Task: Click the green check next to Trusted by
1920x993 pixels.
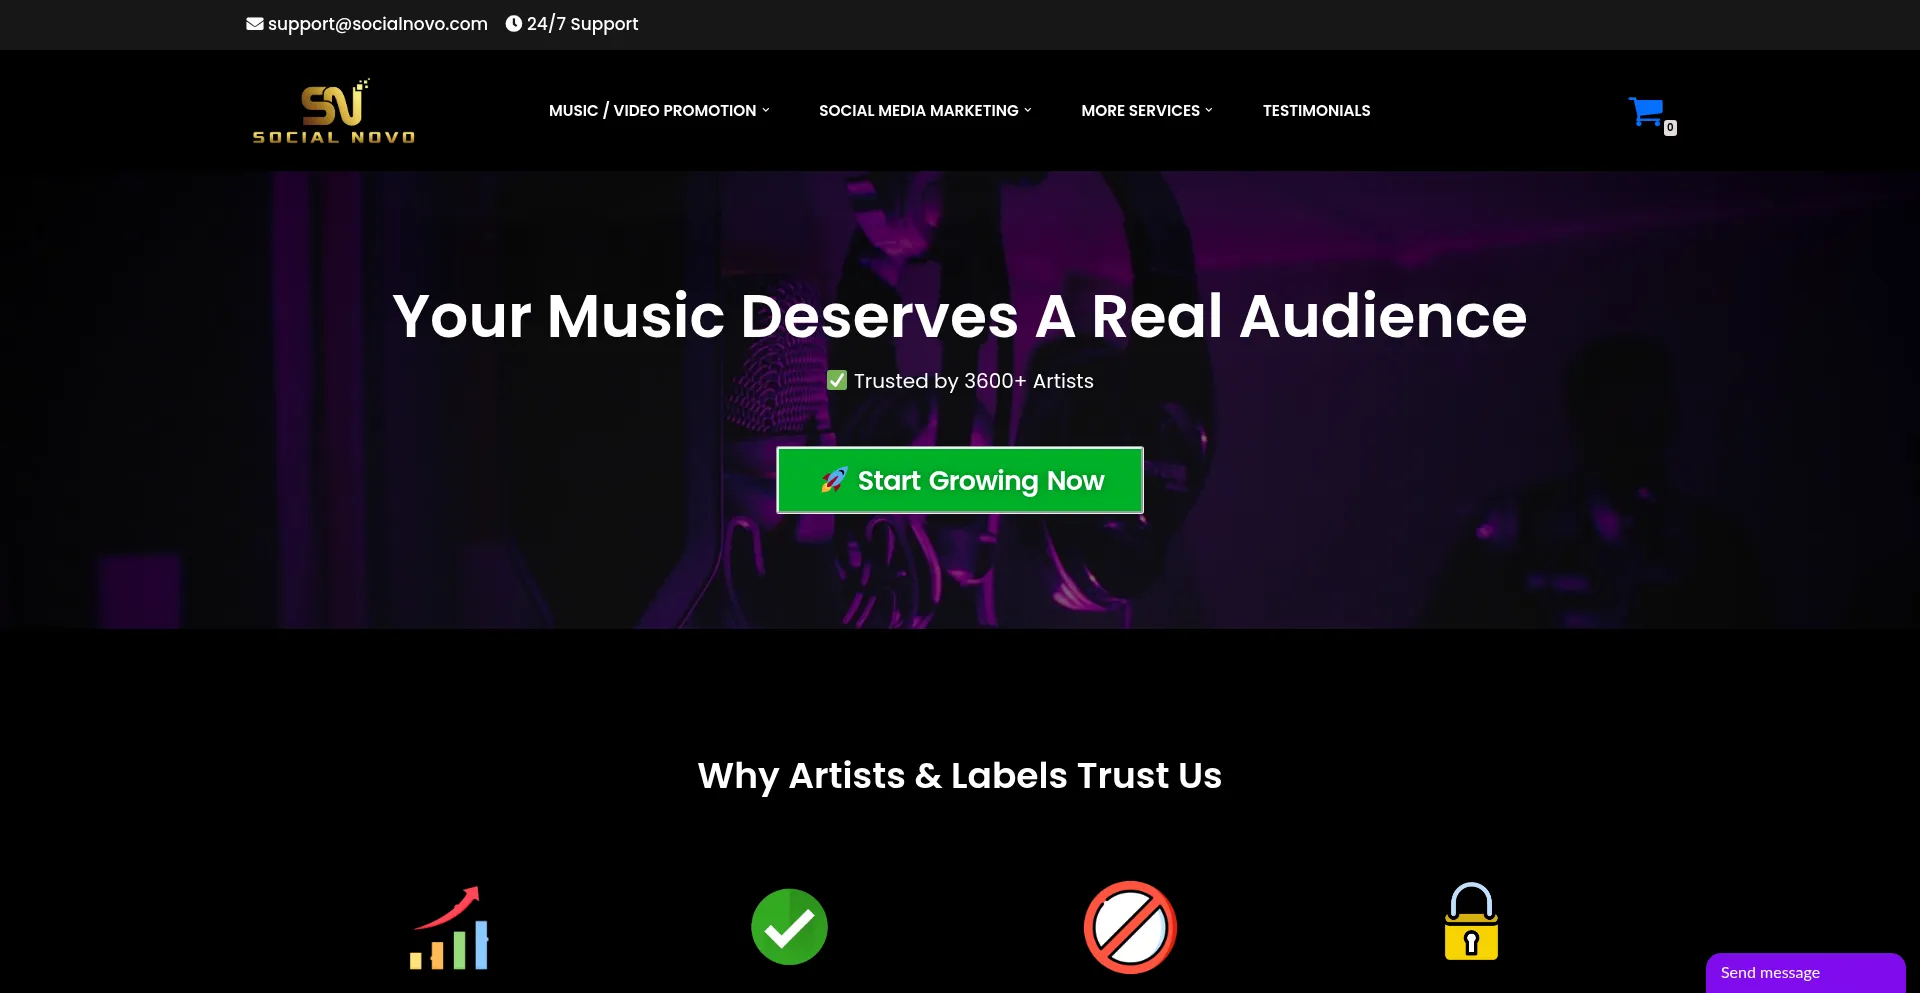Action: (837, 381)
